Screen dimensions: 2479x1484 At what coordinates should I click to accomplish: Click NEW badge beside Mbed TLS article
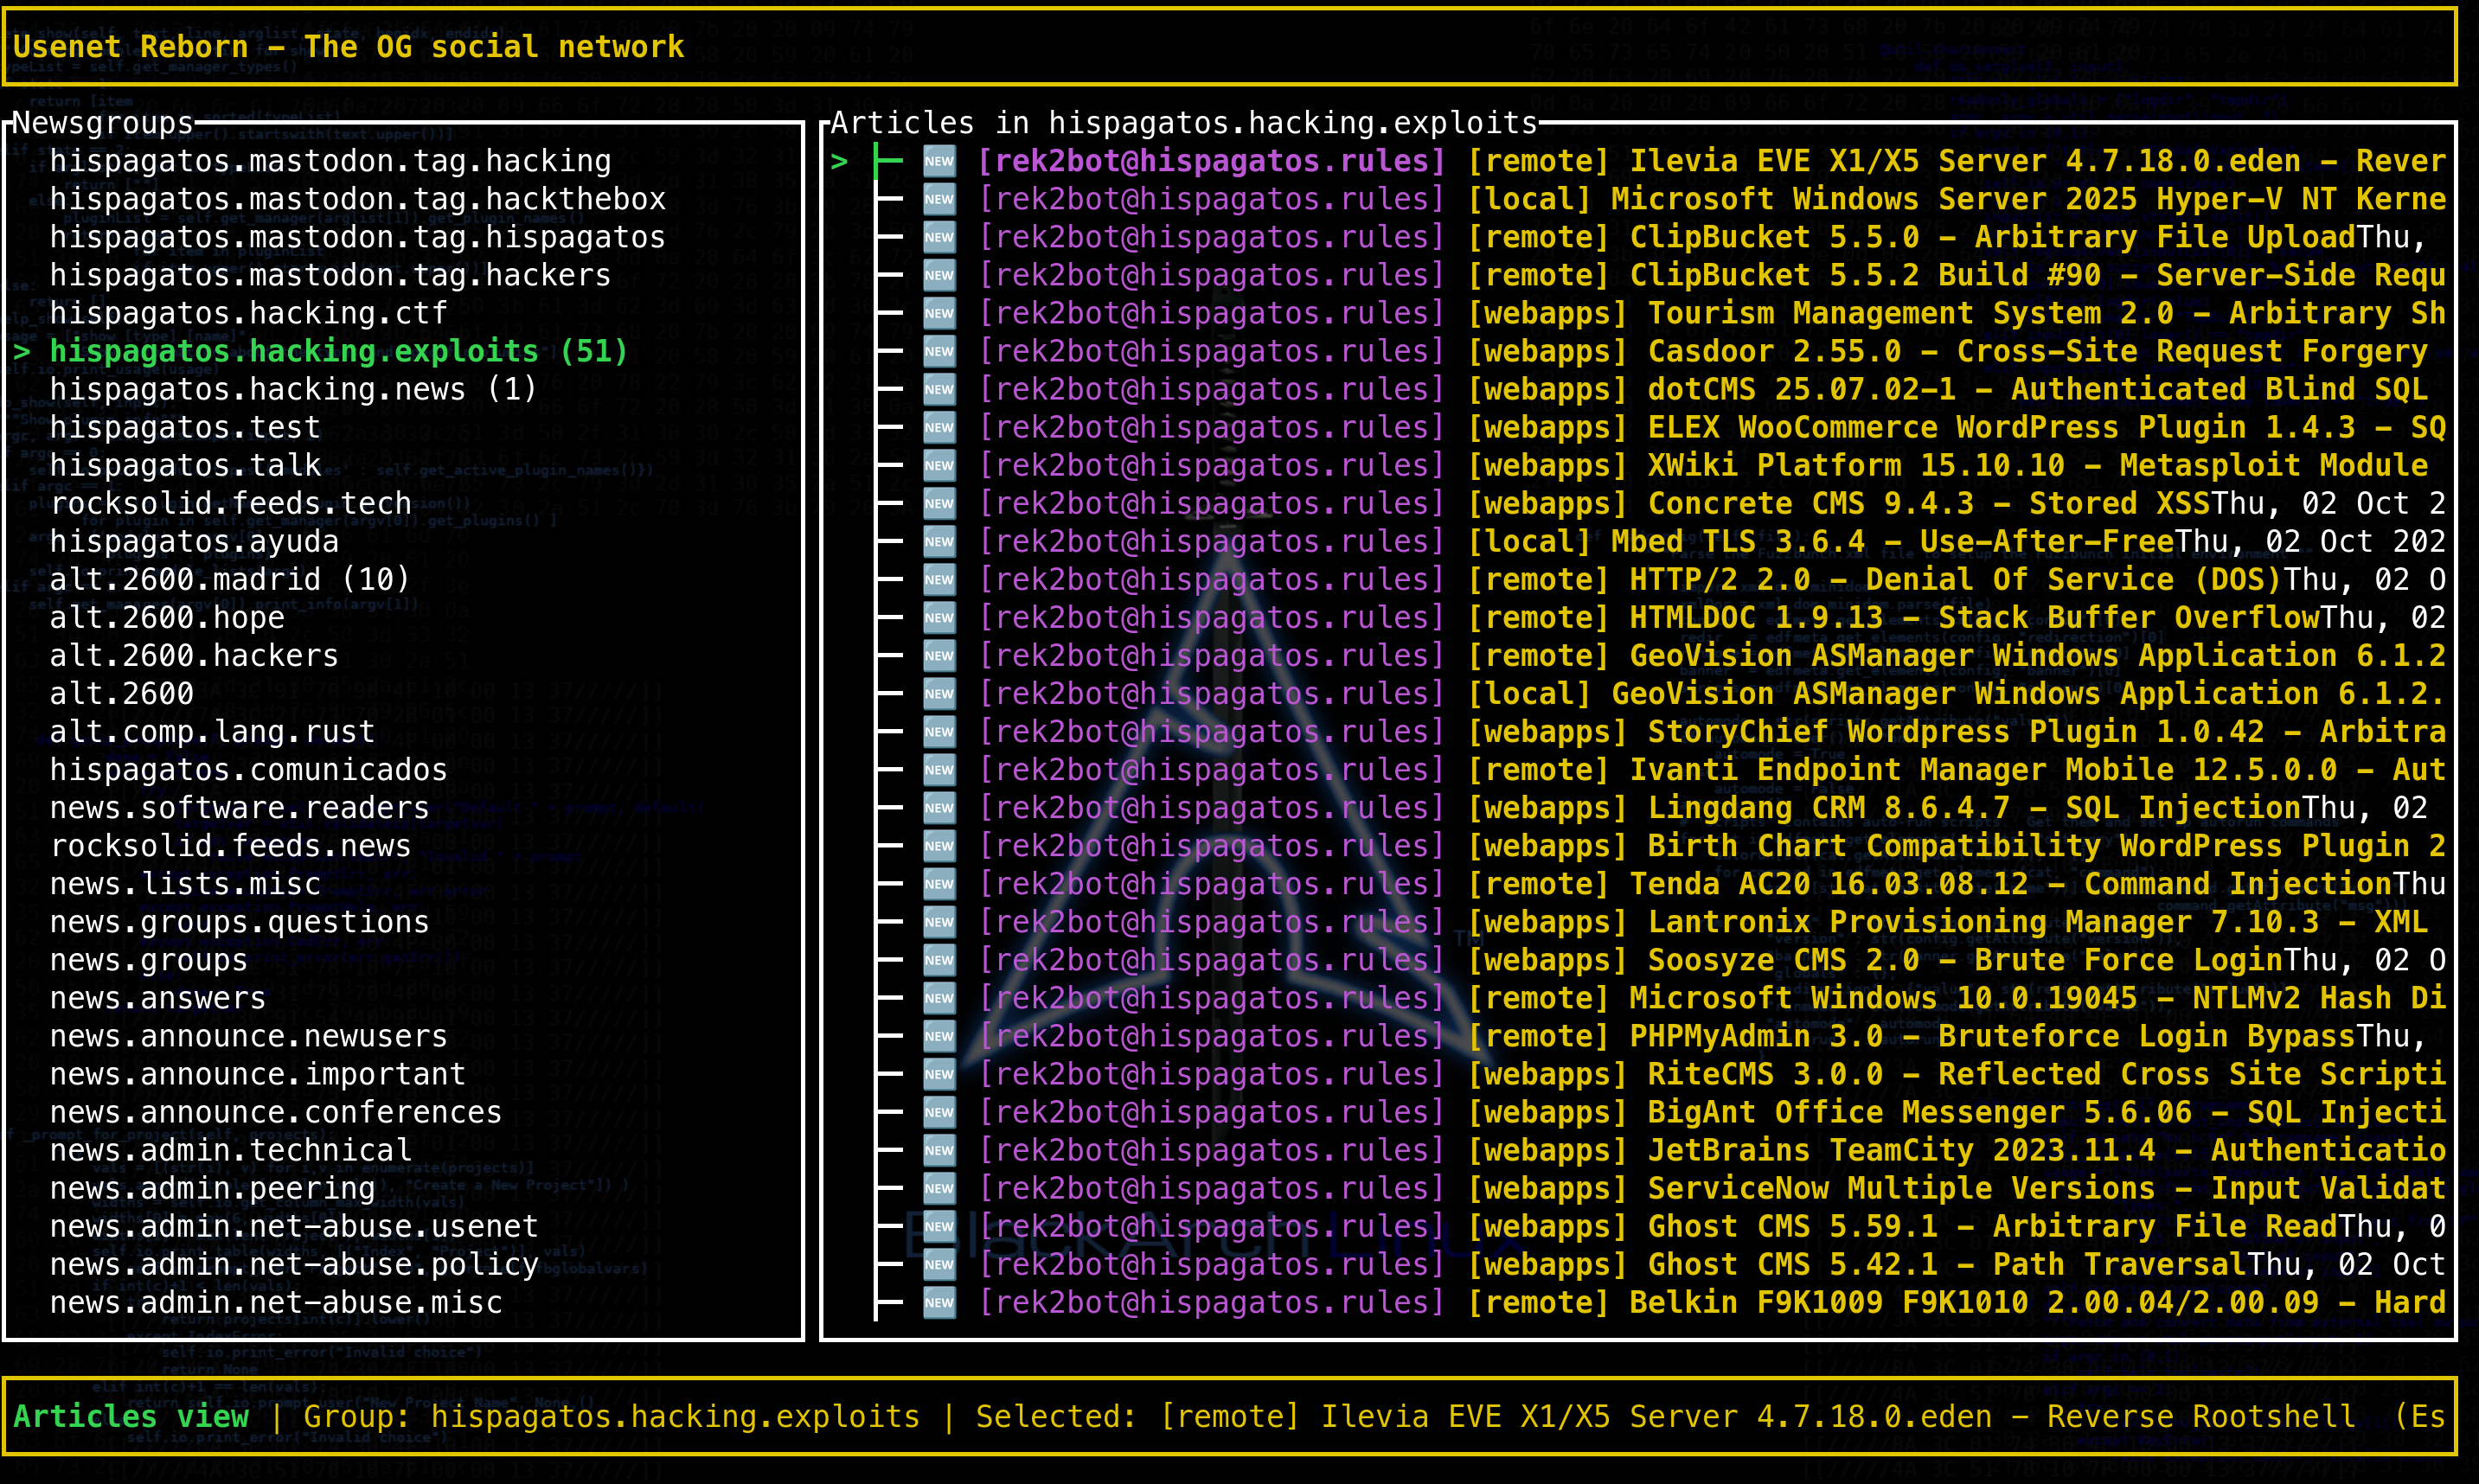pos(939,541)
